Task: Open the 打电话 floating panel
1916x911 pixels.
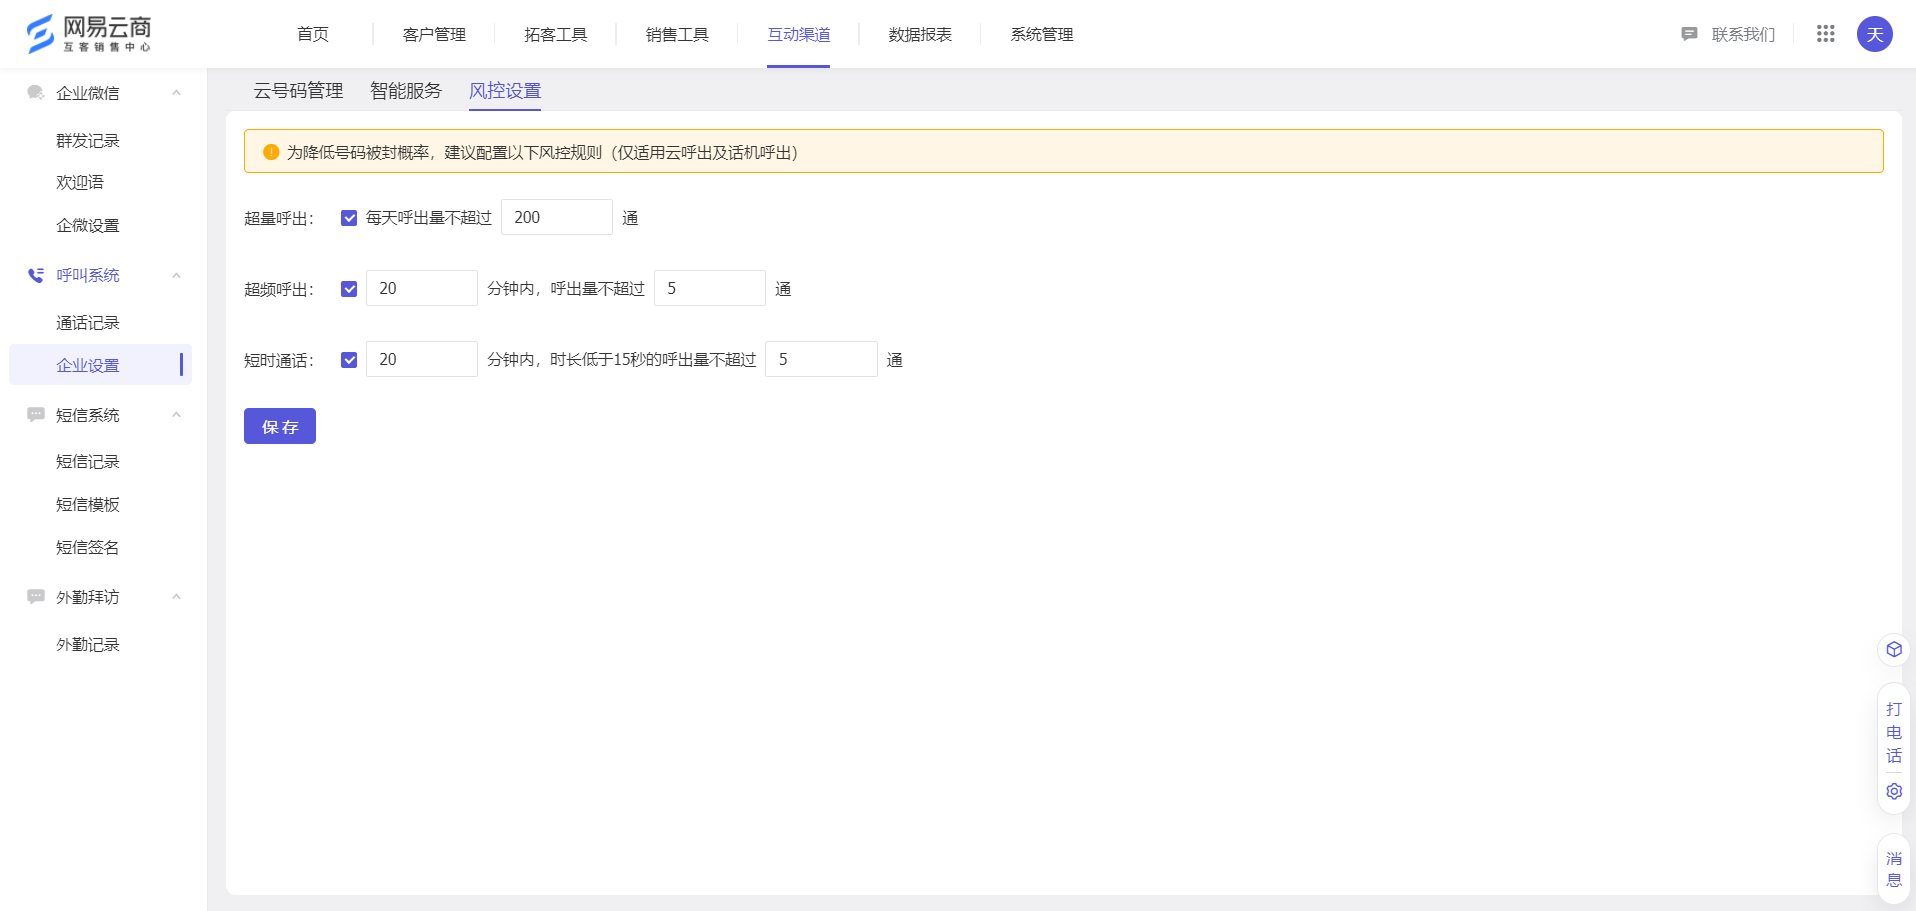Action: [1893, 732]
